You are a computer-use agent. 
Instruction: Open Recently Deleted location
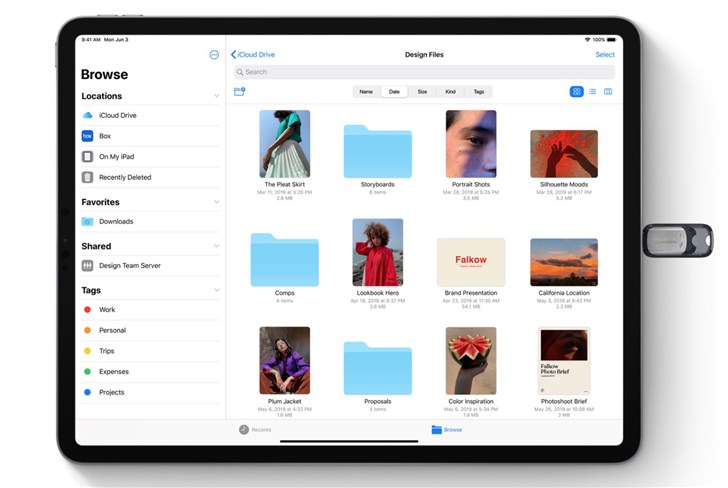pyautogui.click(x=124, y=177)
